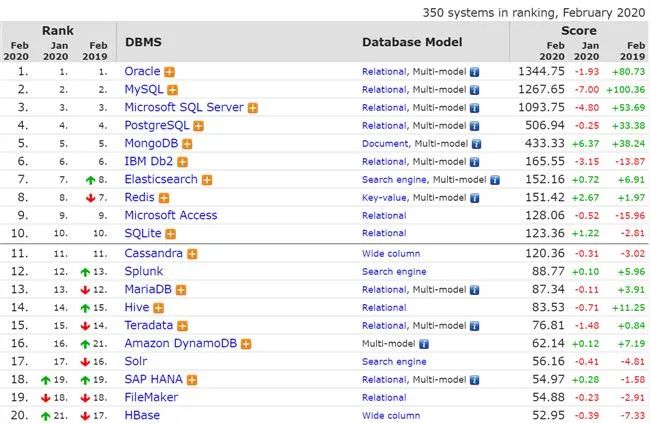The image size is (650, 423).
Task: Click the plus icon beside MySQL
Action: (173, 90)
